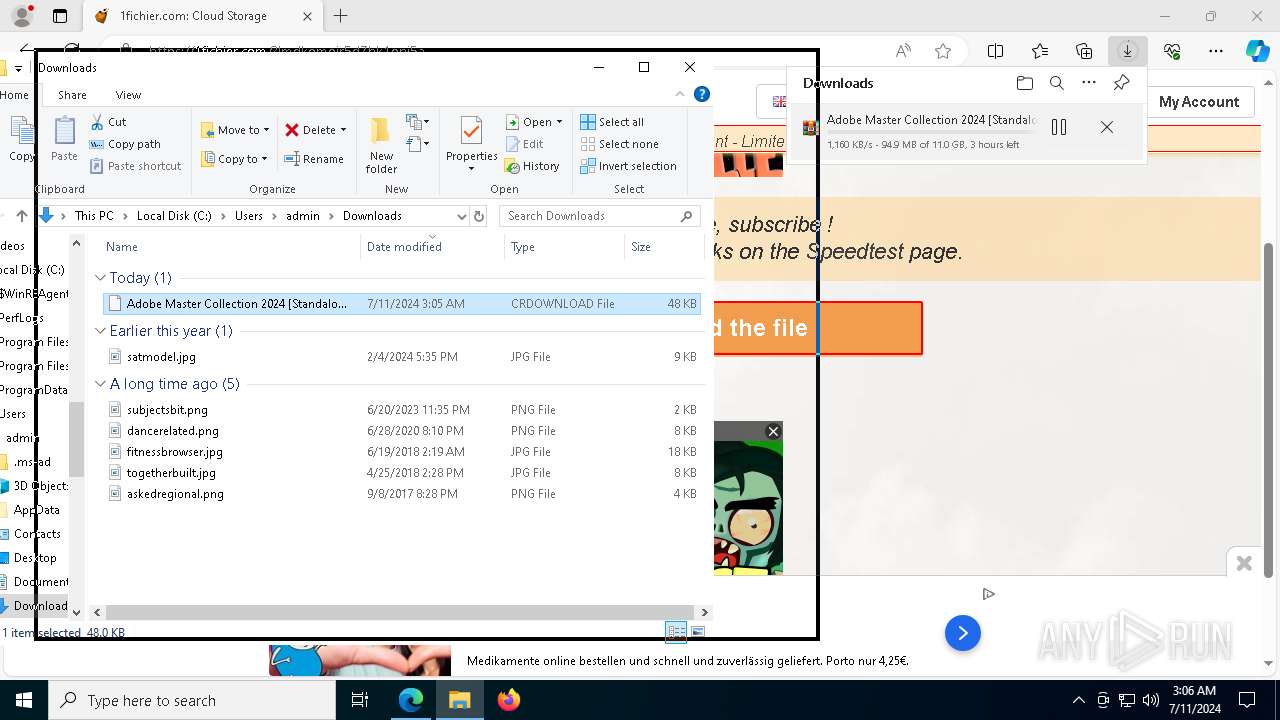The image size is (1280, 720).
Task: Open Firefox from taskbar
Action: [x=509, y=700]
